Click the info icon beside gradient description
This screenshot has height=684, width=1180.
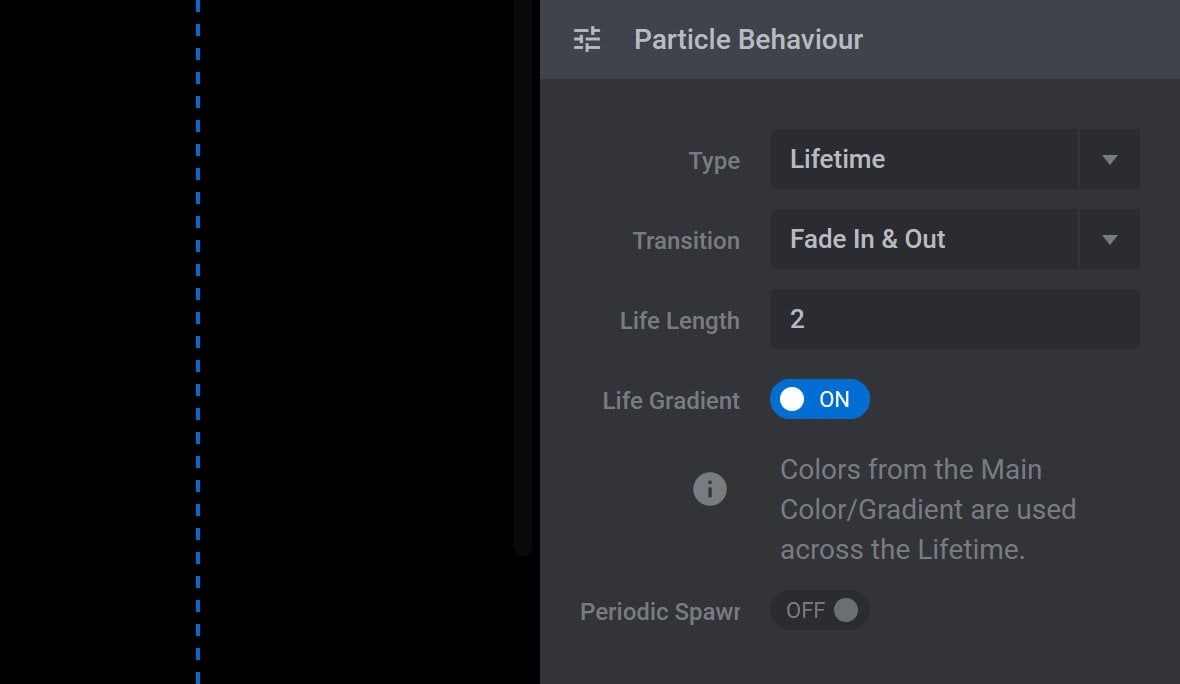710,489
